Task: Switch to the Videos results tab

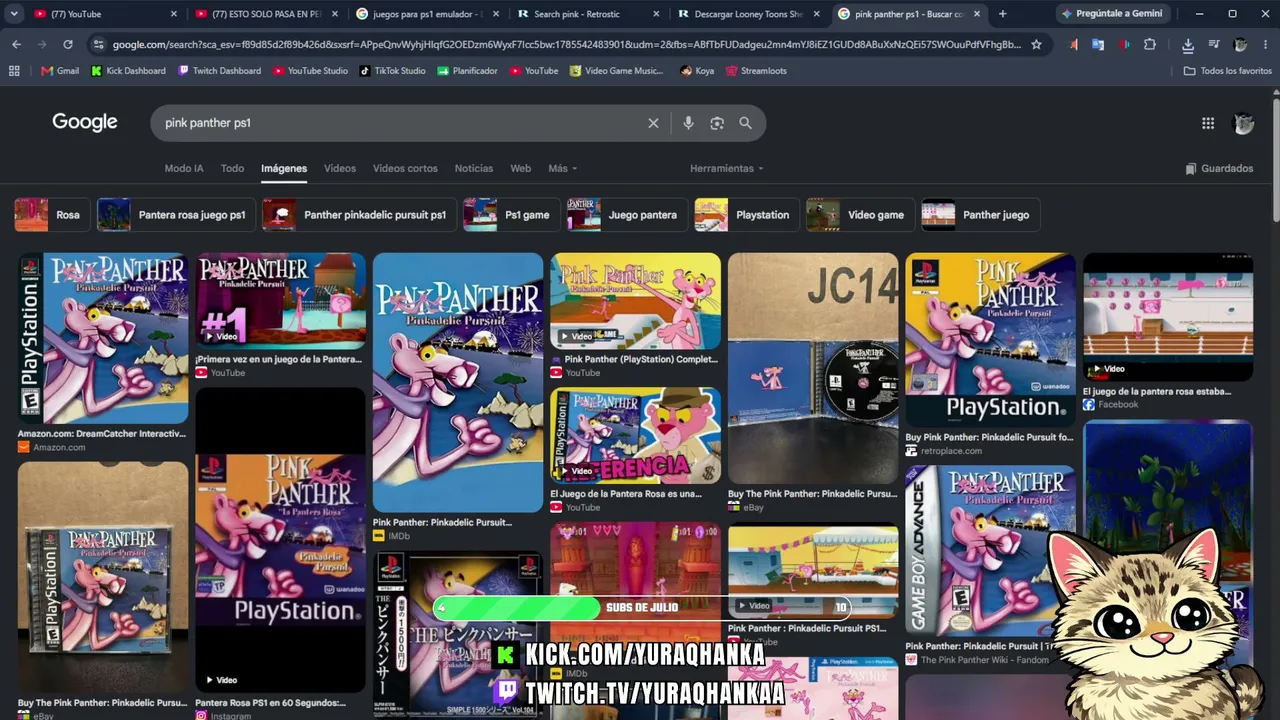Action: point(340,168)
